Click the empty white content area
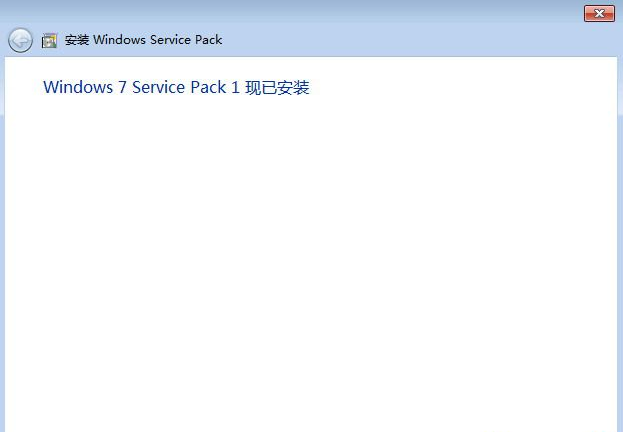This screenshot has height=432, width=625. [x=310, y=260]
